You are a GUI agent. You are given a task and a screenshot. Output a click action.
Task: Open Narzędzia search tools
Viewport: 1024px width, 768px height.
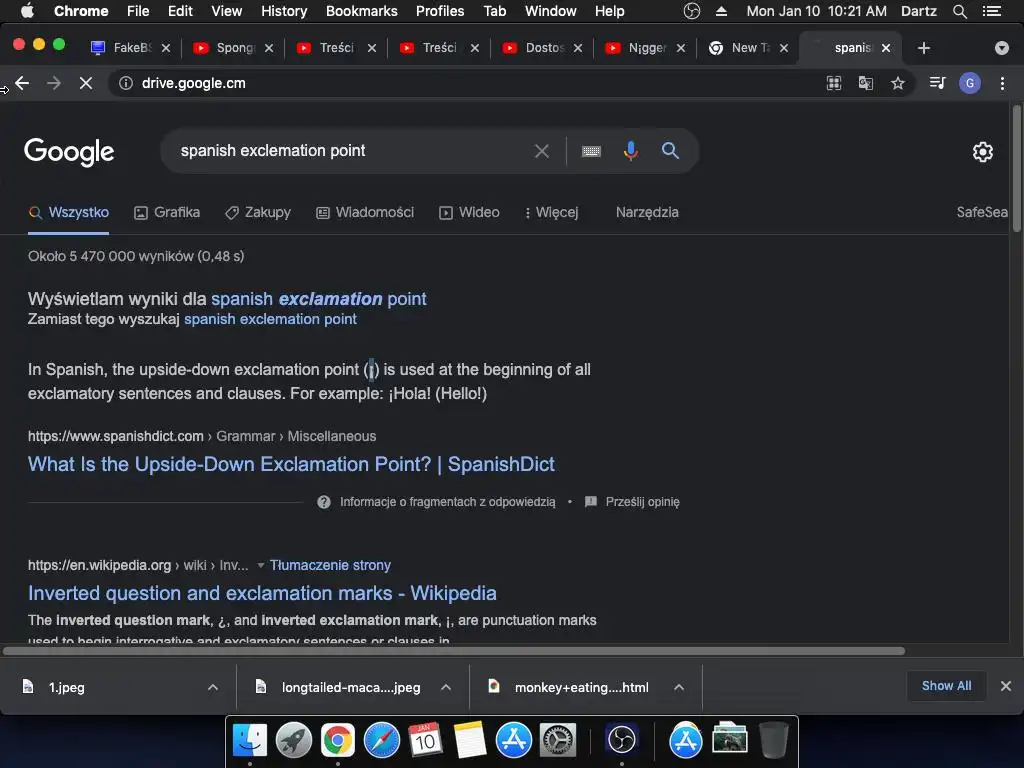tap(647, 212)
